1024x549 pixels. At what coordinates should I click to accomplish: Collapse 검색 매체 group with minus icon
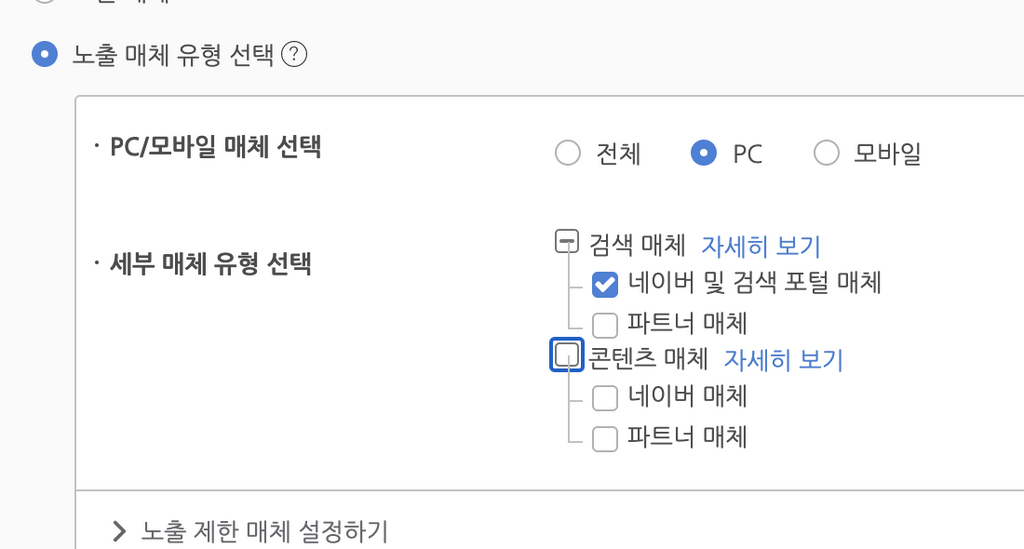[x=567, y=241]
